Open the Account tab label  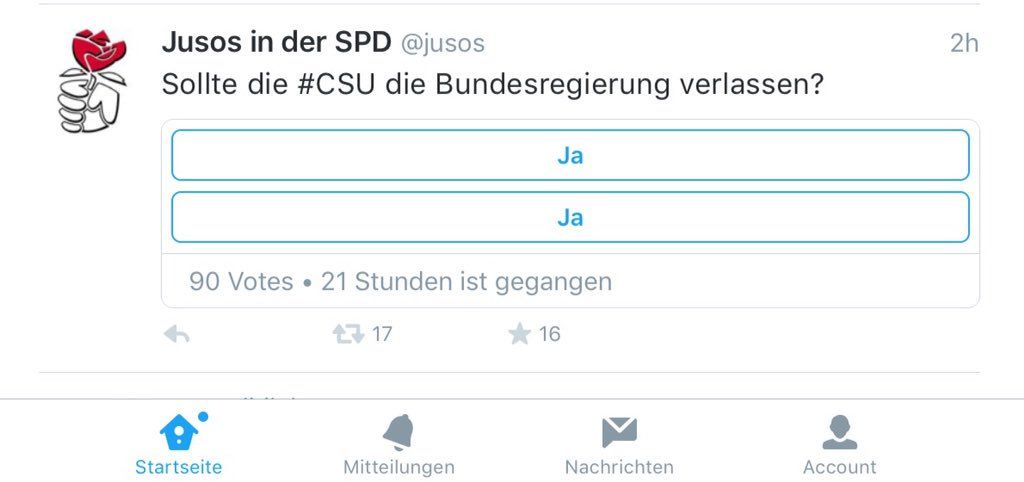(839, 467)
